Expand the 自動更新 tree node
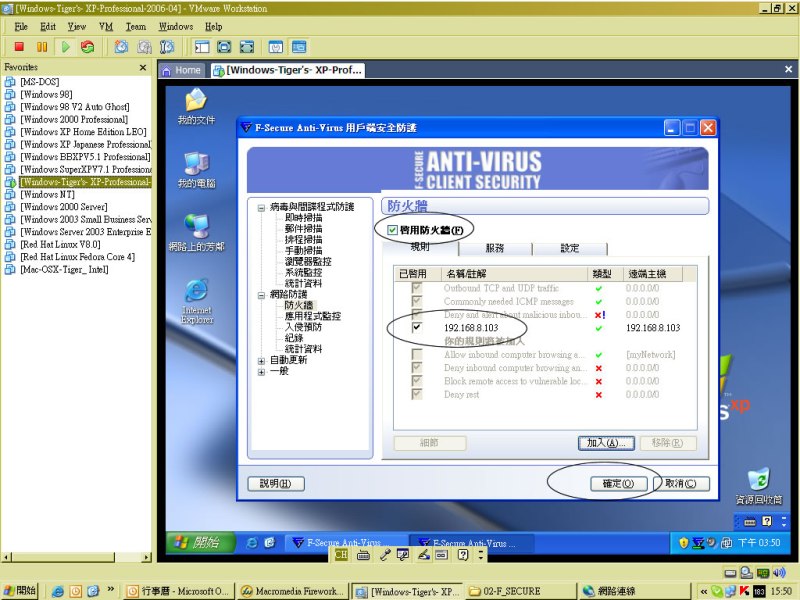 [262, 360]
